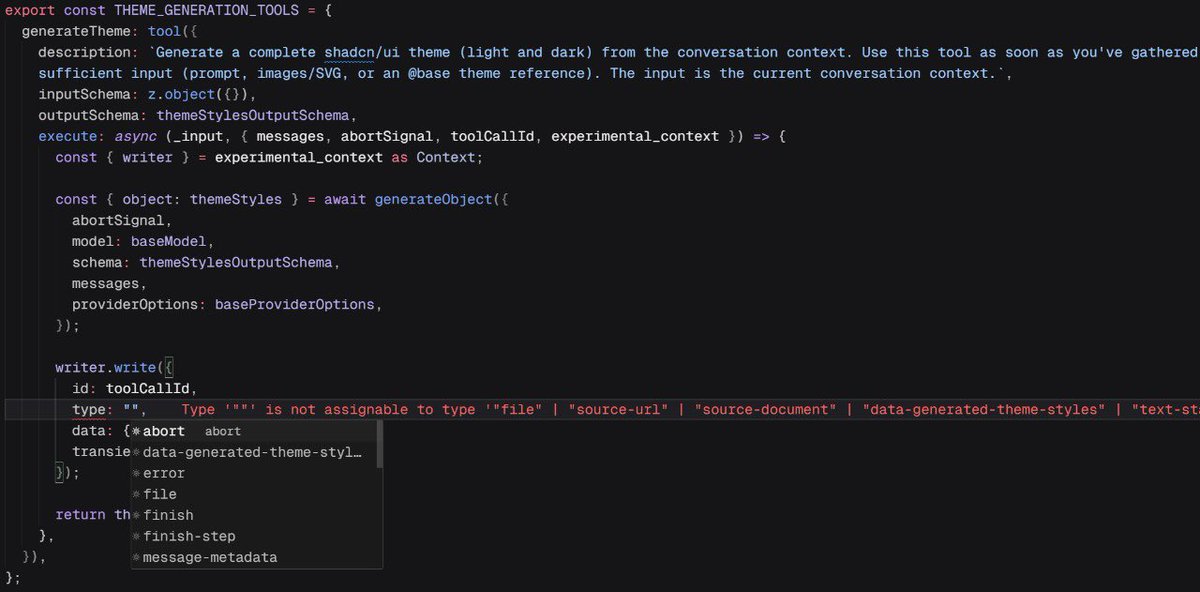Viewport: 1200px width, 592px height.
Task: Click the 'await' keyword
Action: [x=344, y=199]
